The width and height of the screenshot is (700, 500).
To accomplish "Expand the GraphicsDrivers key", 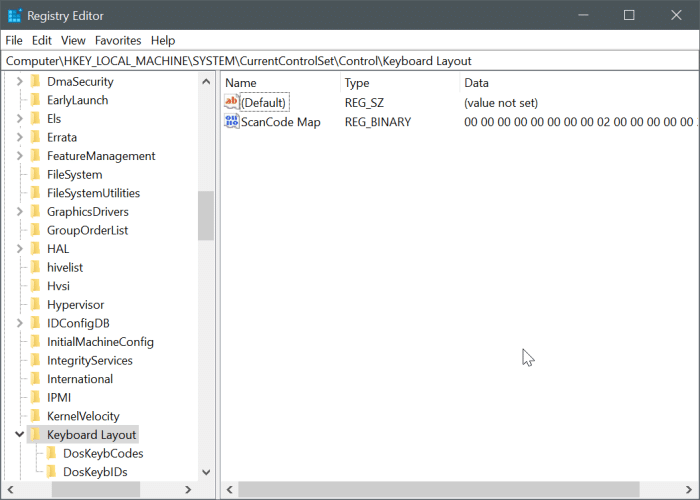I will coord(20,212).
